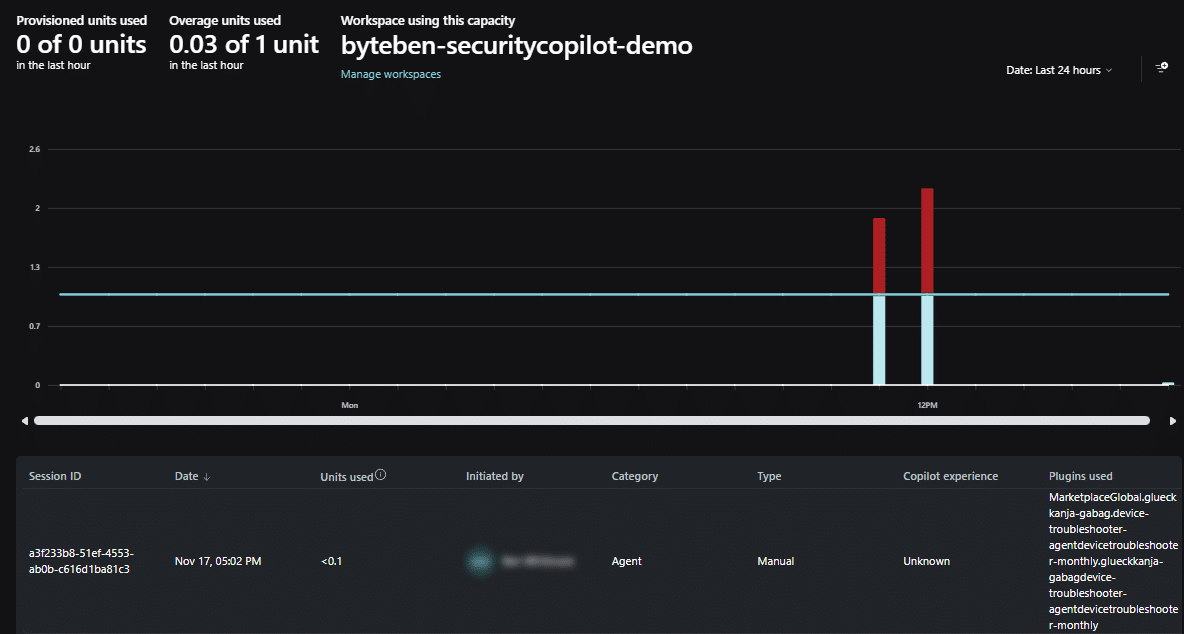Click the Plugins used column header
The height and width of the screenshot is (634, 1184).
point(1080,477)
